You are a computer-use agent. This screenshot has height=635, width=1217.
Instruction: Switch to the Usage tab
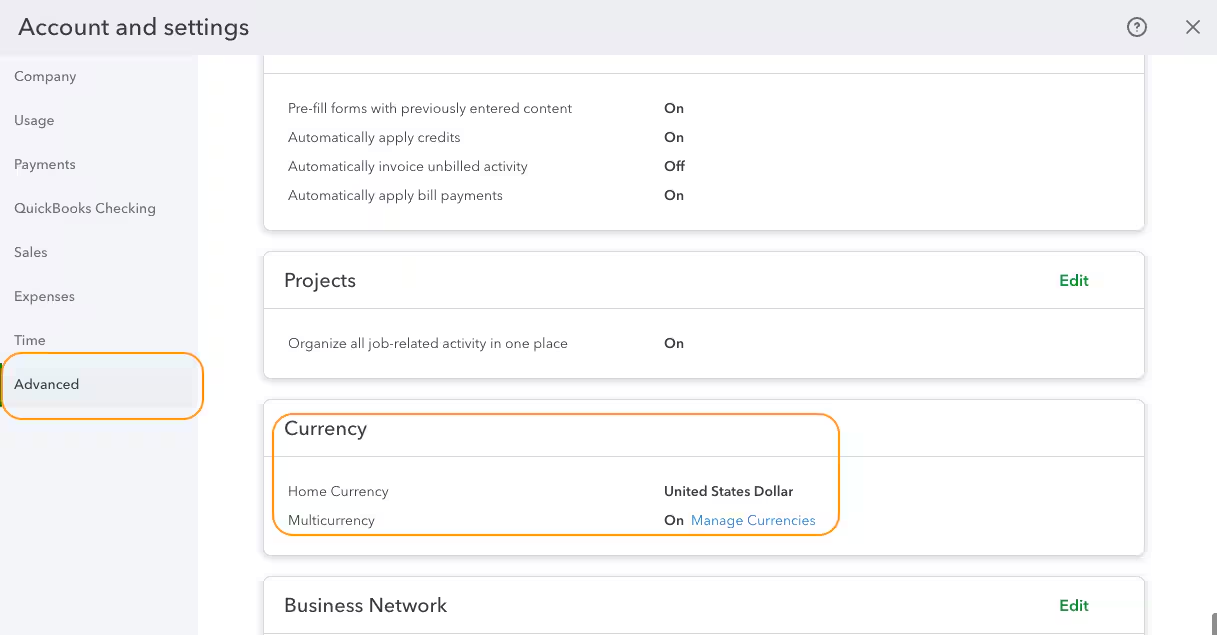coord(34,121)
